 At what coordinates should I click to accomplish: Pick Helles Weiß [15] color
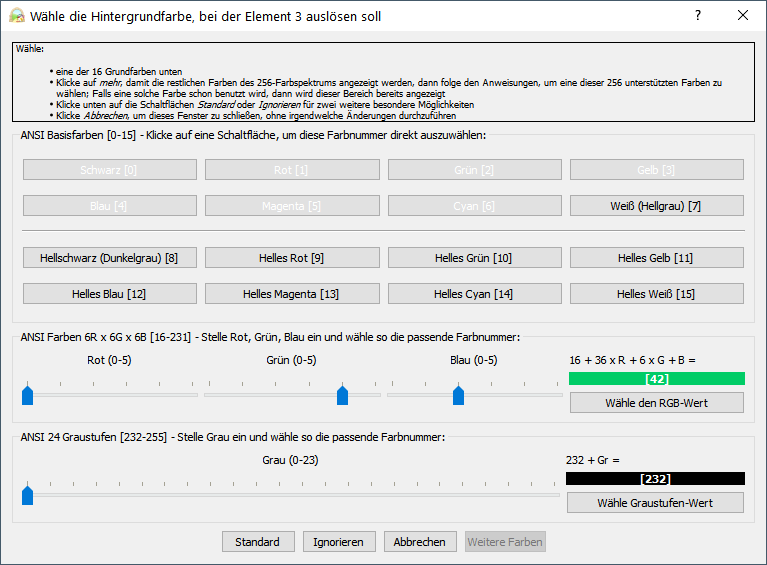pos(656,294)
